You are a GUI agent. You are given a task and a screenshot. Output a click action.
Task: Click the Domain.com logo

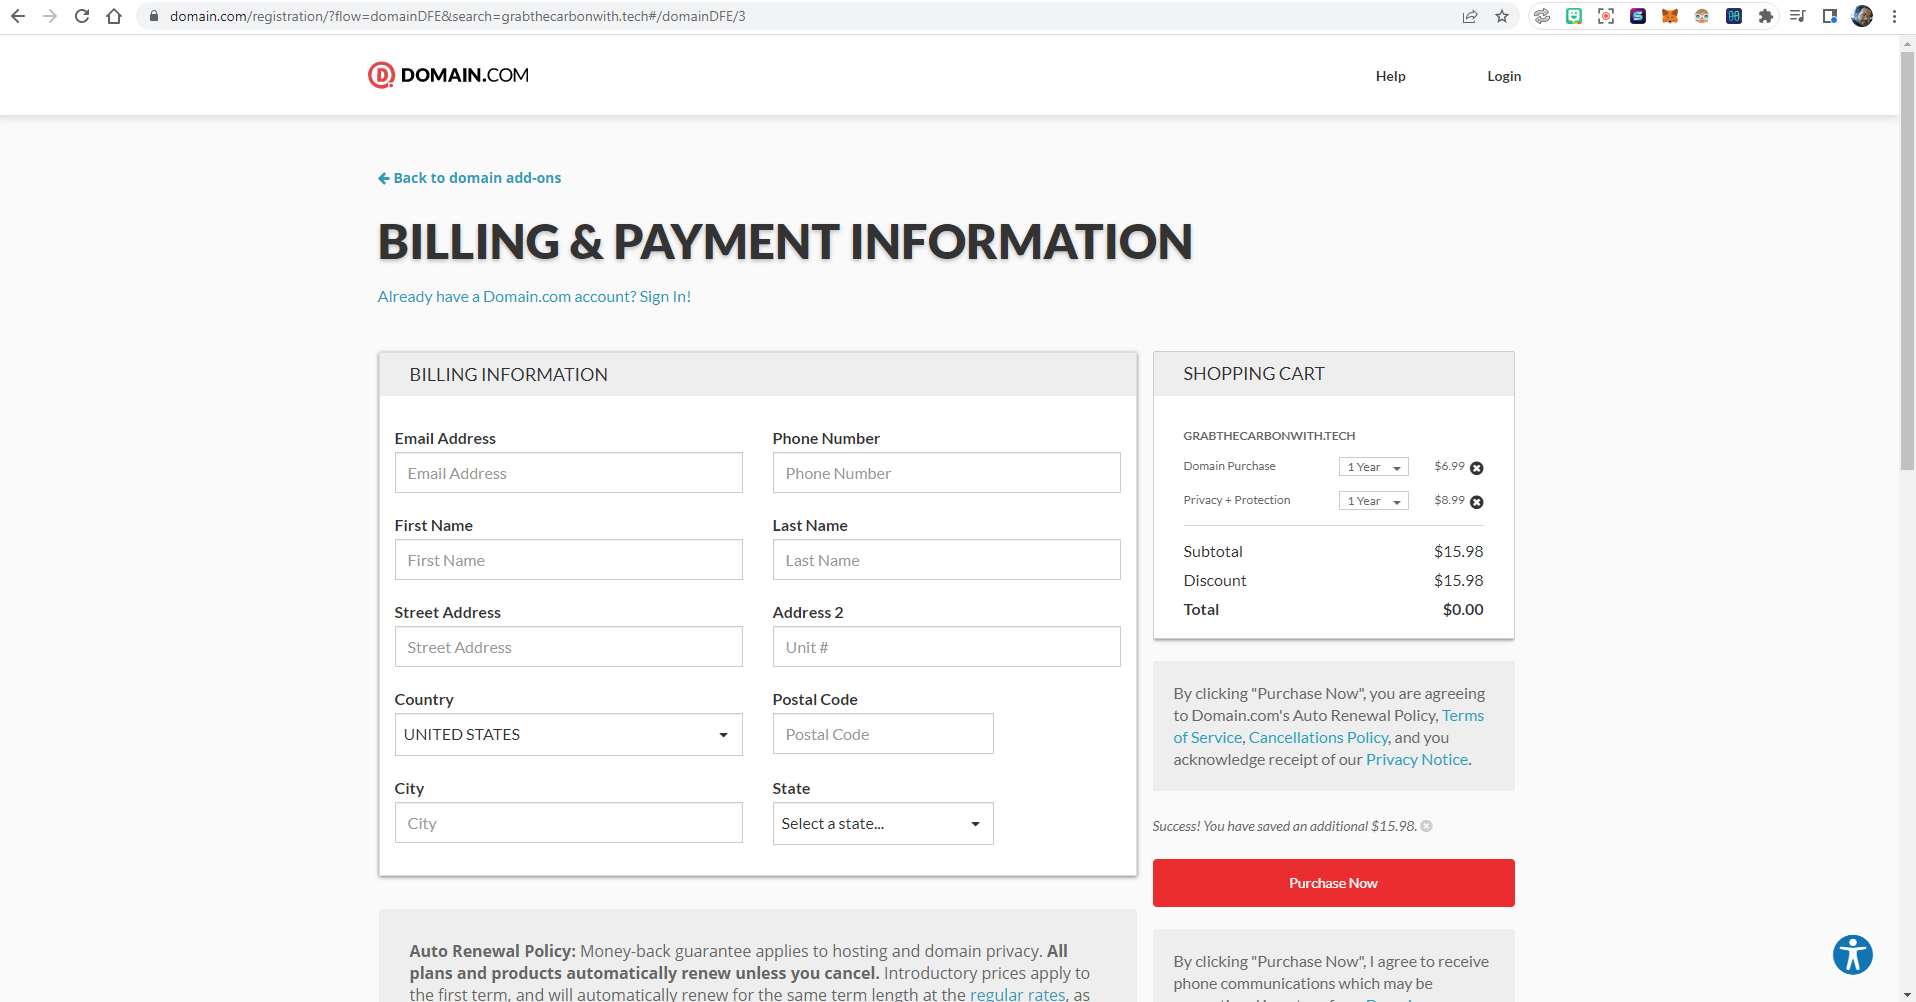448,75
